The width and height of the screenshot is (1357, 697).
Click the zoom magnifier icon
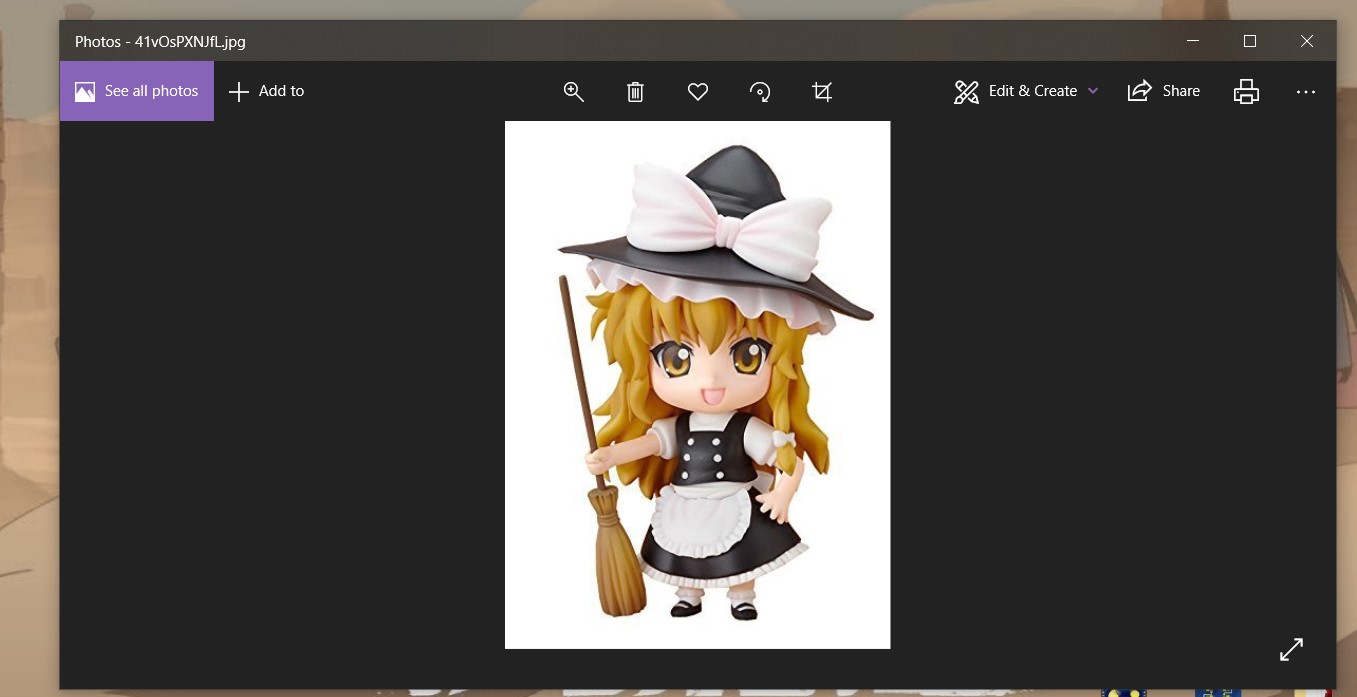click(573, 91)
